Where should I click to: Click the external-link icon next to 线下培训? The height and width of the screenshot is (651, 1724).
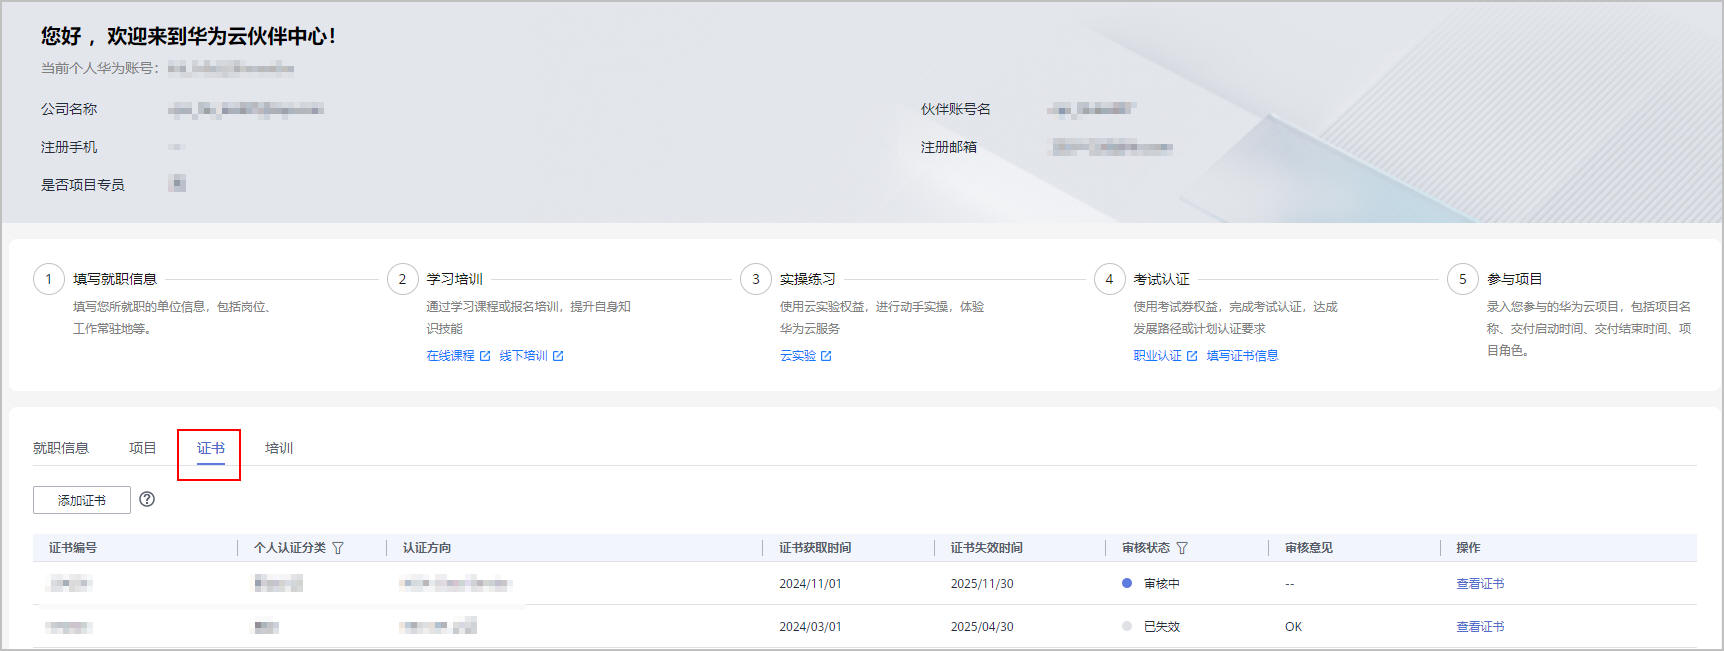point(558,356)
